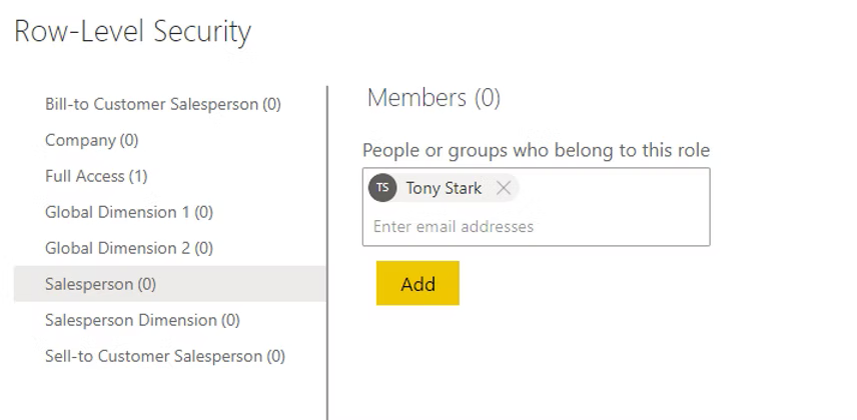
Task: Switch to Salesperson Dimension role
Action: click(x=142, y=320)
